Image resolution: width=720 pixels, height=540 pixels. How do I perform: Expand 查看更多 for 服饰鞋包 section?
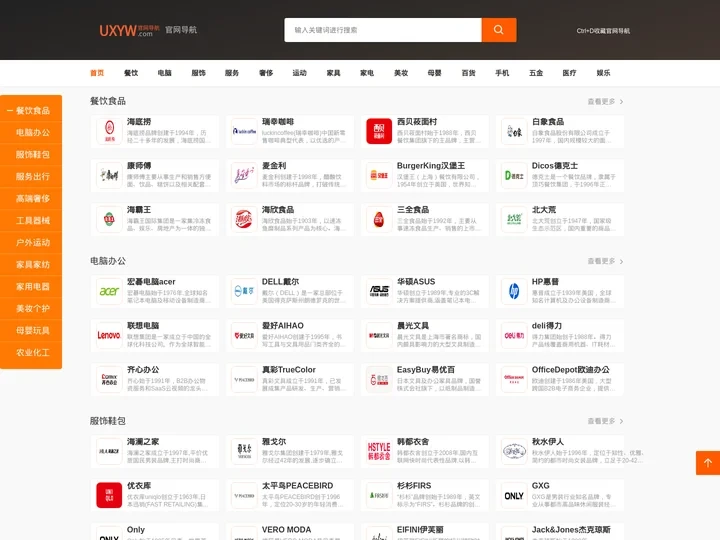605,421
